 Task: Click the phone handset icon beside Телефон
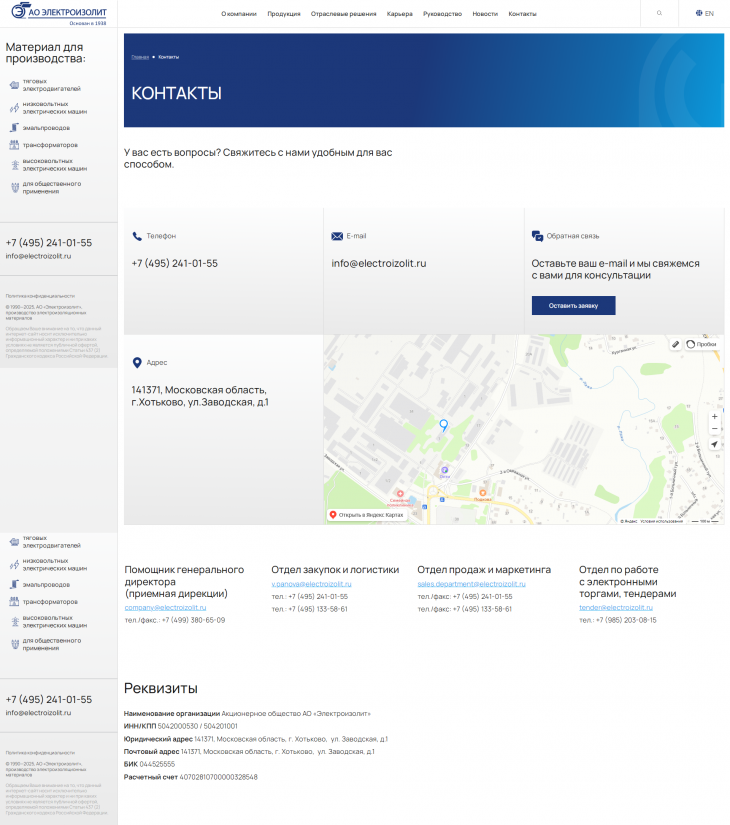(137, 236)
